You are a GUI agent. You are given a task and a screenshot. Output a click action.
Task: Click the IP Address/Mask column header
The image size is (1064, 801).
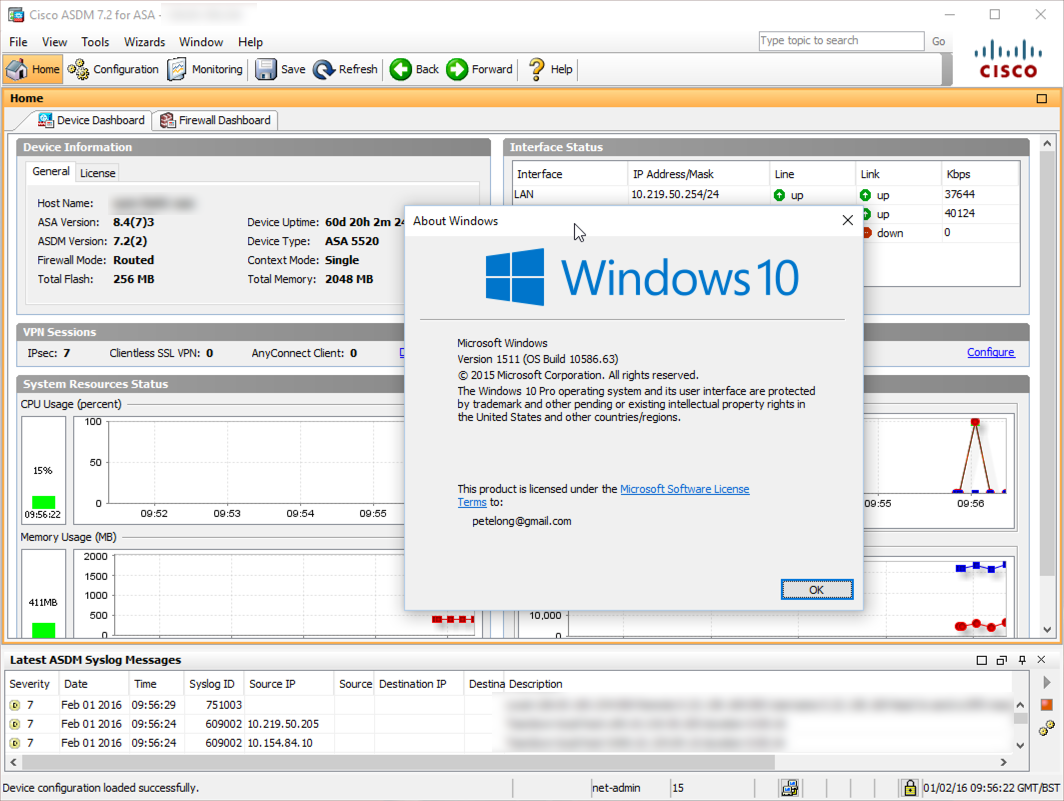click(698, 174)
